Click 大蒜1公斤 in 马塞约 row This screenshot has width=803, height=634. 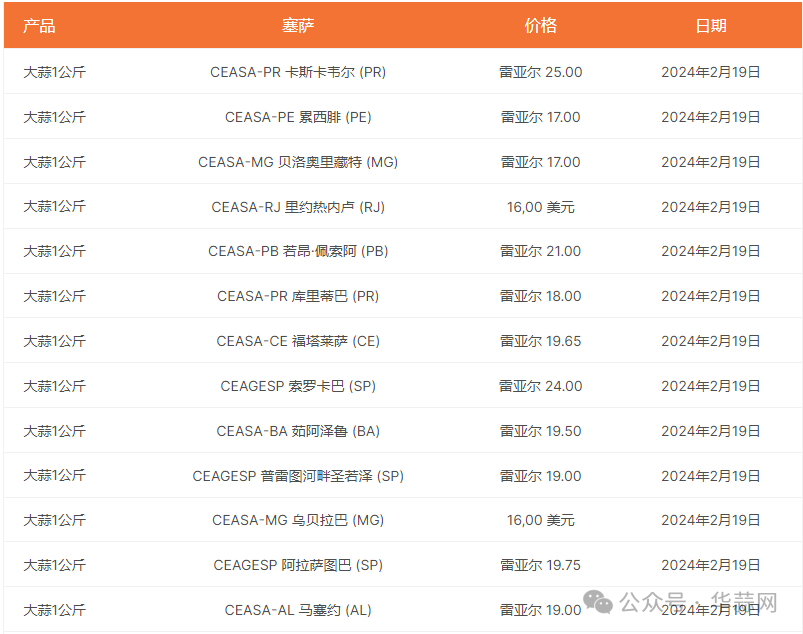click(54, 610)
